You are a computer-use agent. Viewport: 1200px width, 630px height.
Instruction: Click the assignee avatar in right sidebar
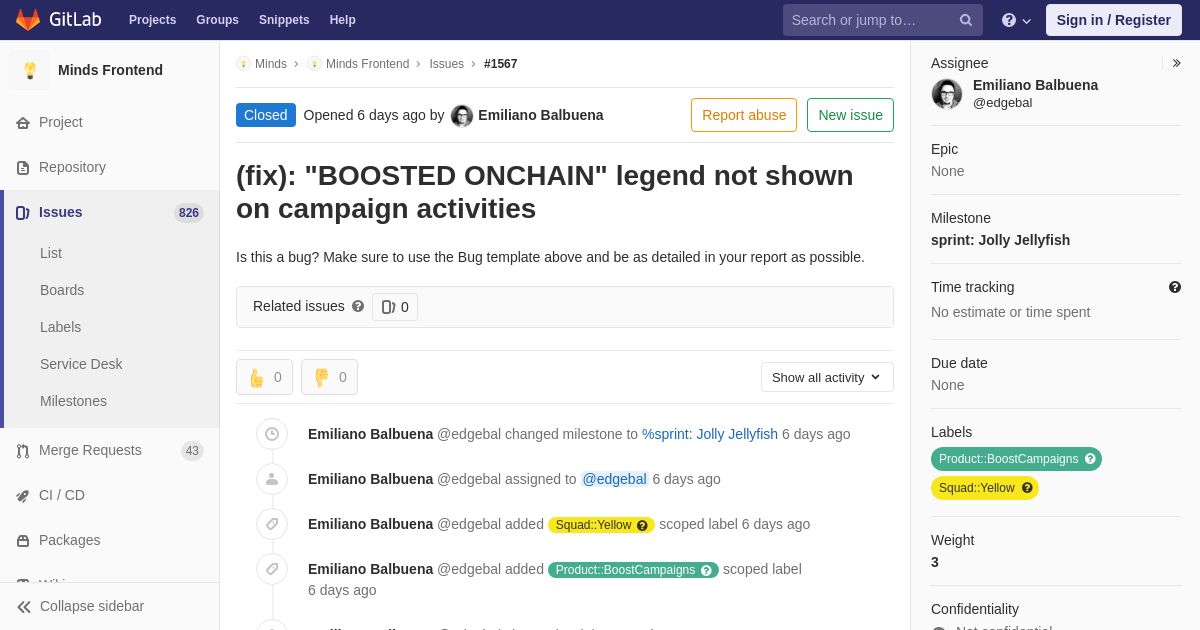tap(947, 94)
